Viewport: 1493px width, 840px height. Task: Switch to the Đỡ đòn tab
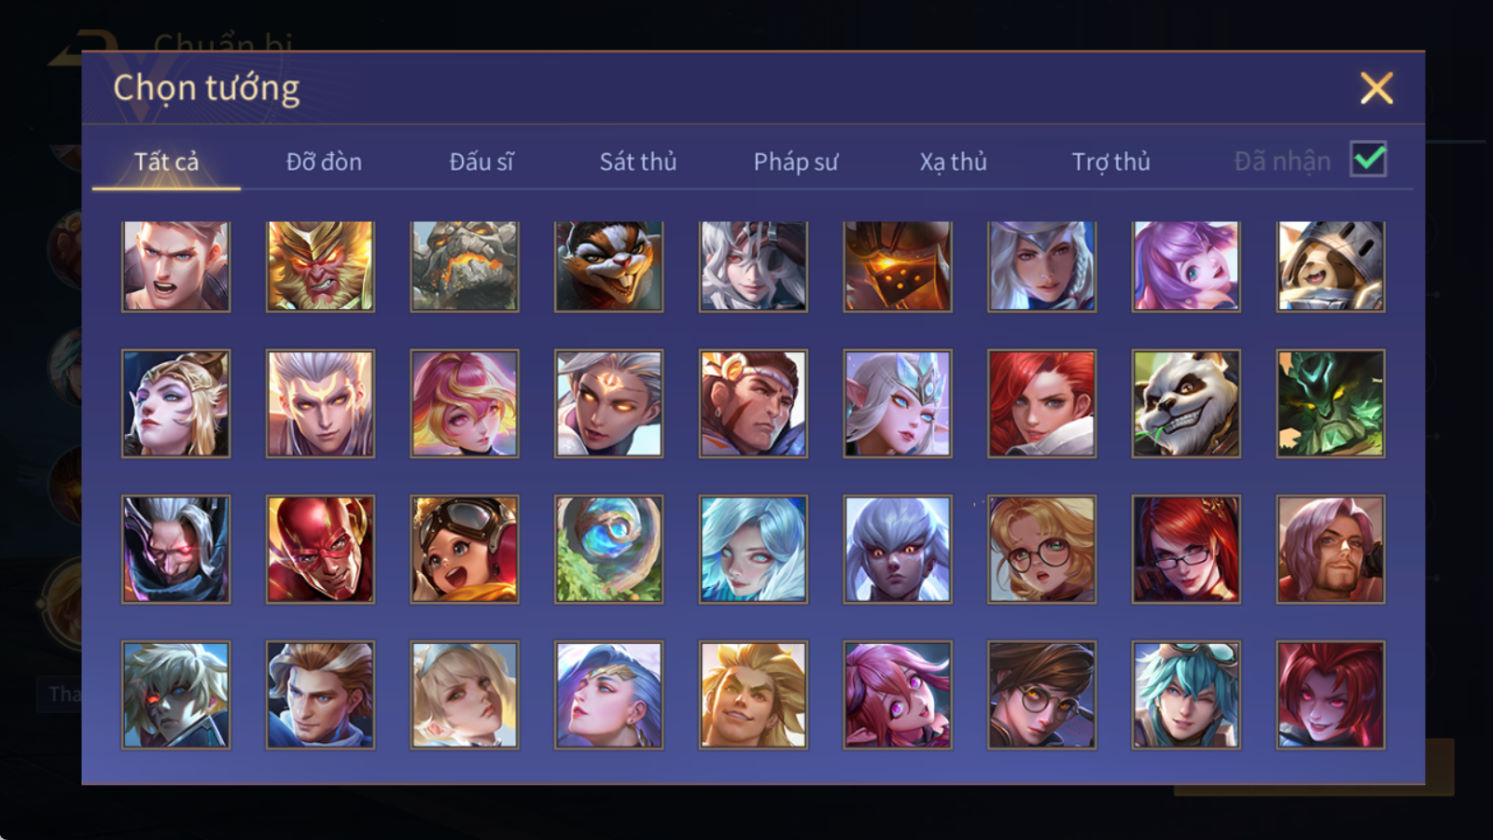click(x=324, y=162)
